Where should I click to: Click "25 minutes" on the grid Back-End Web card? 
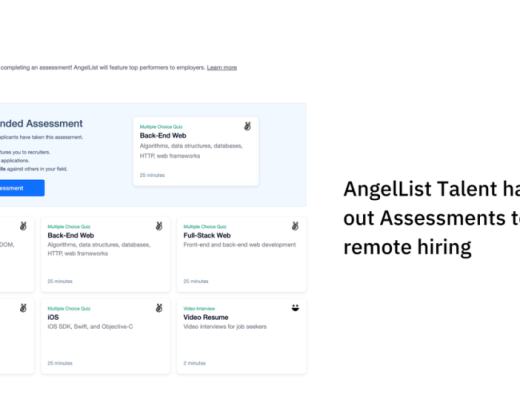[60, 281]
